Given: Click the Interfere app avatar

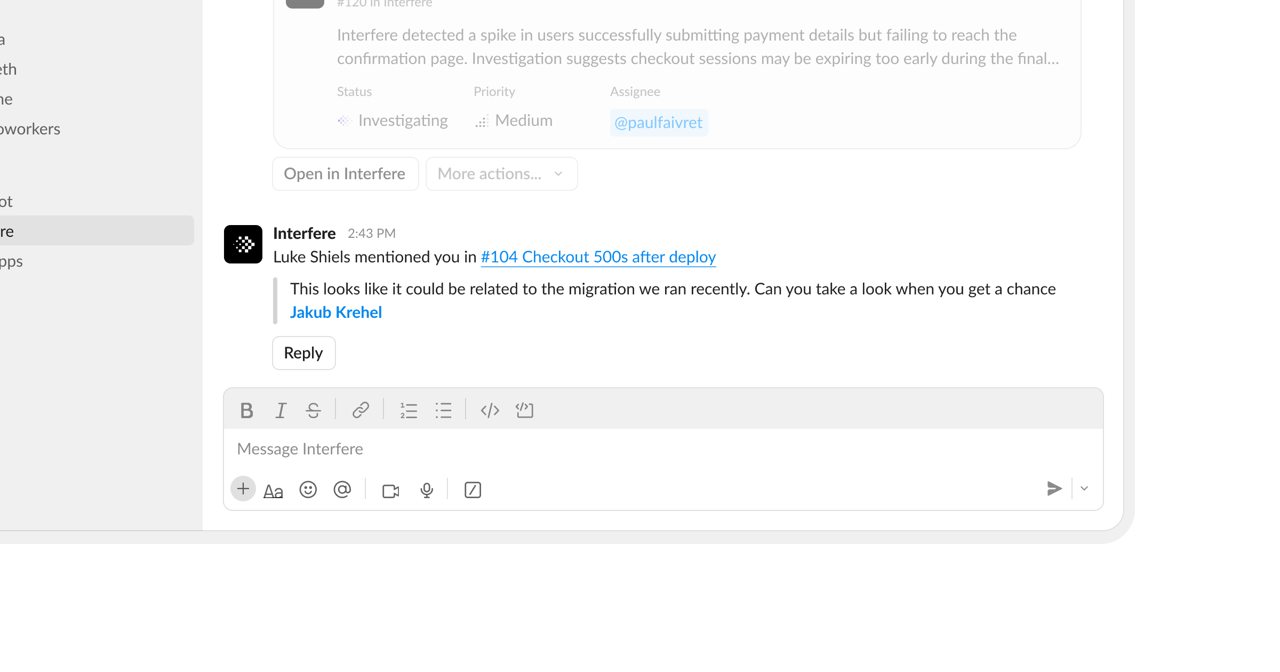Looking at the screenshot, I should click(243, 244).
